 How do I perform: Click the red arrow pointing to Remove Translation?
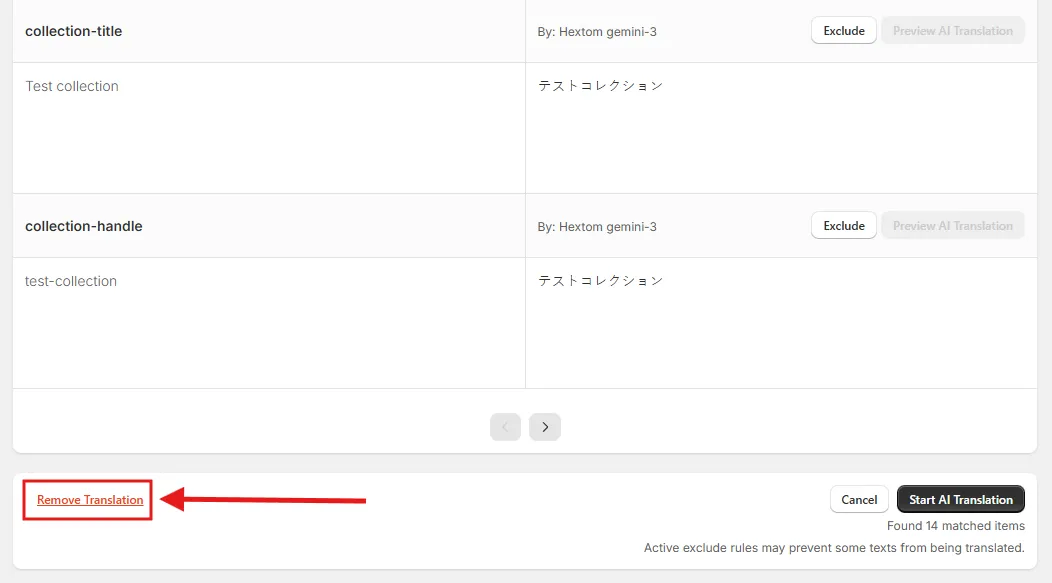263,500
